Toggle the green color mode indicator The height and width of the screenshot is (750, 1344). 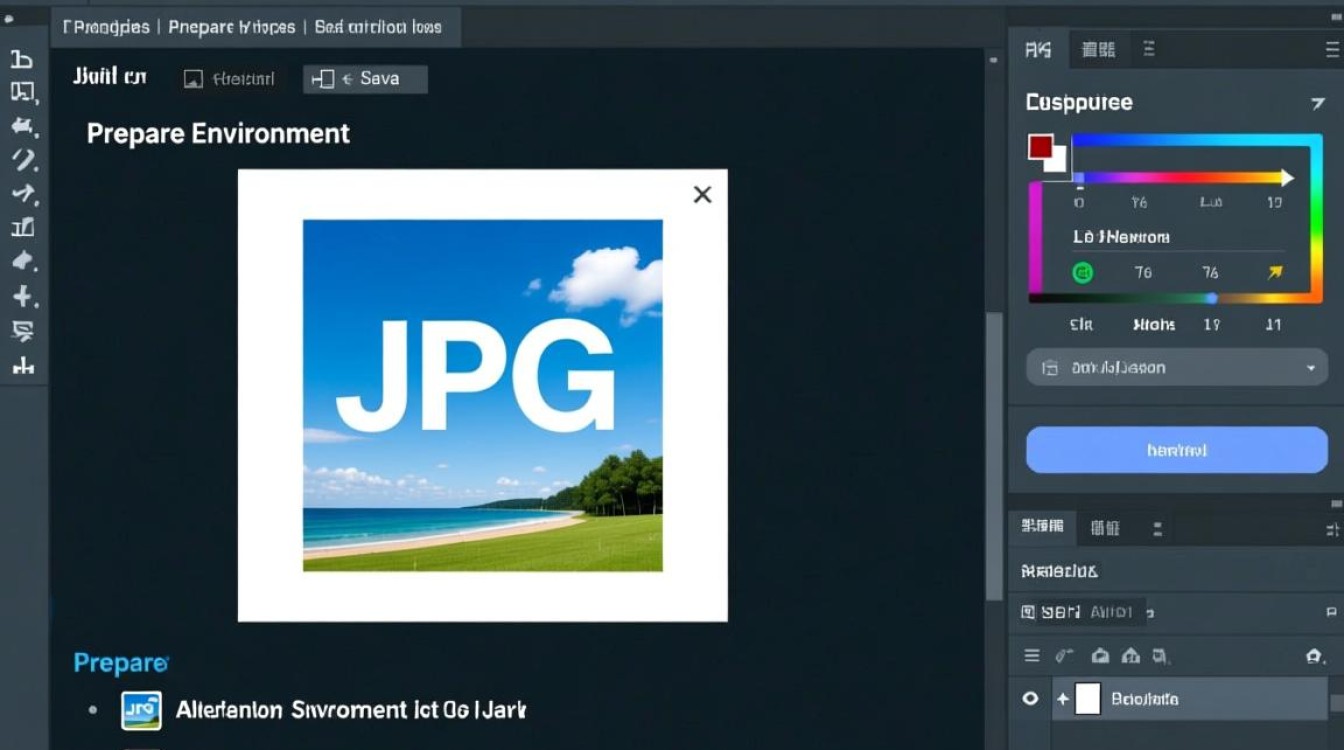[x=1081, y=271]
